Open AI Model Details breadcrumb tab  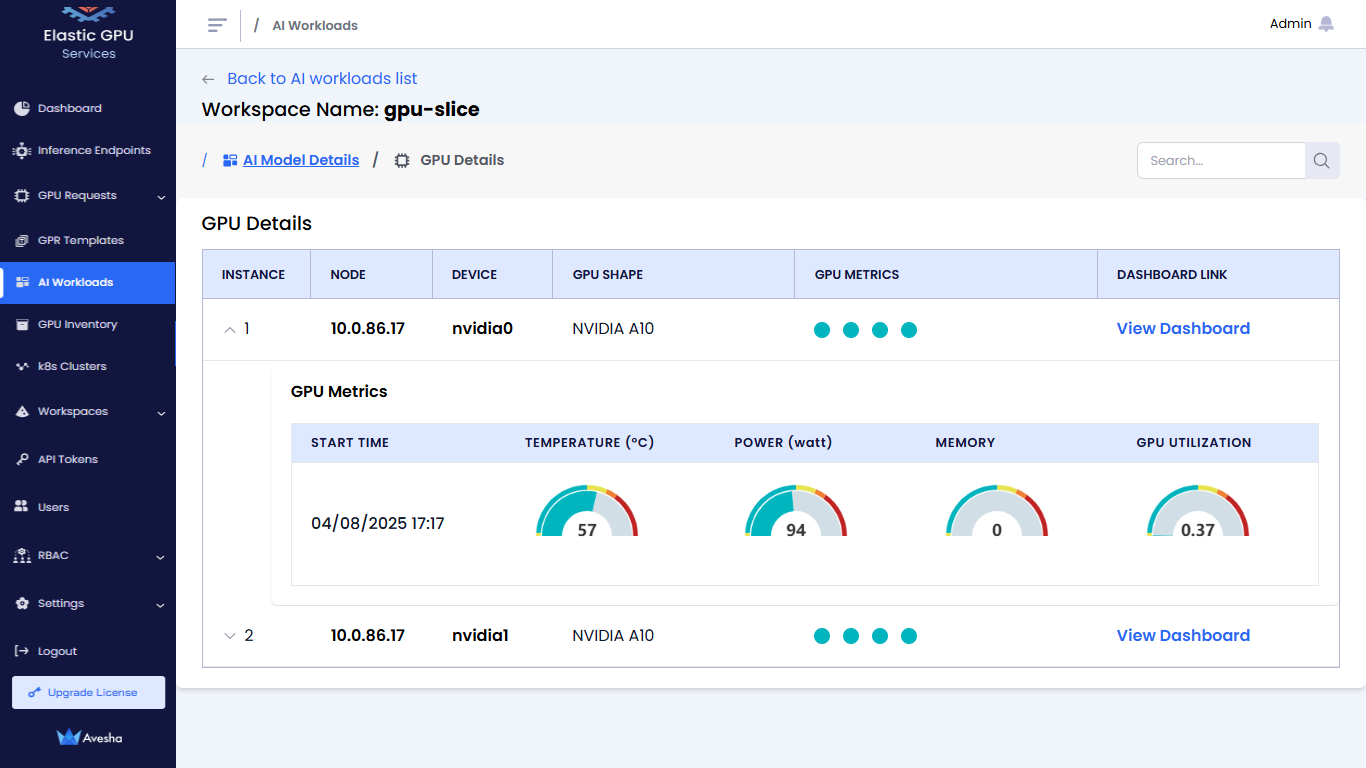pyautogui.click(x=300, y=160)
